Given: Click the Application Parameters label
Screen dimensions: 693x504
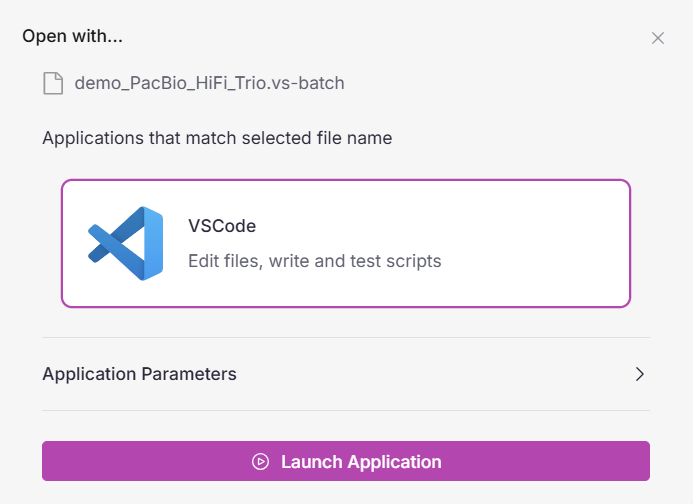Looking at the screenshot, I should (139, 374).
